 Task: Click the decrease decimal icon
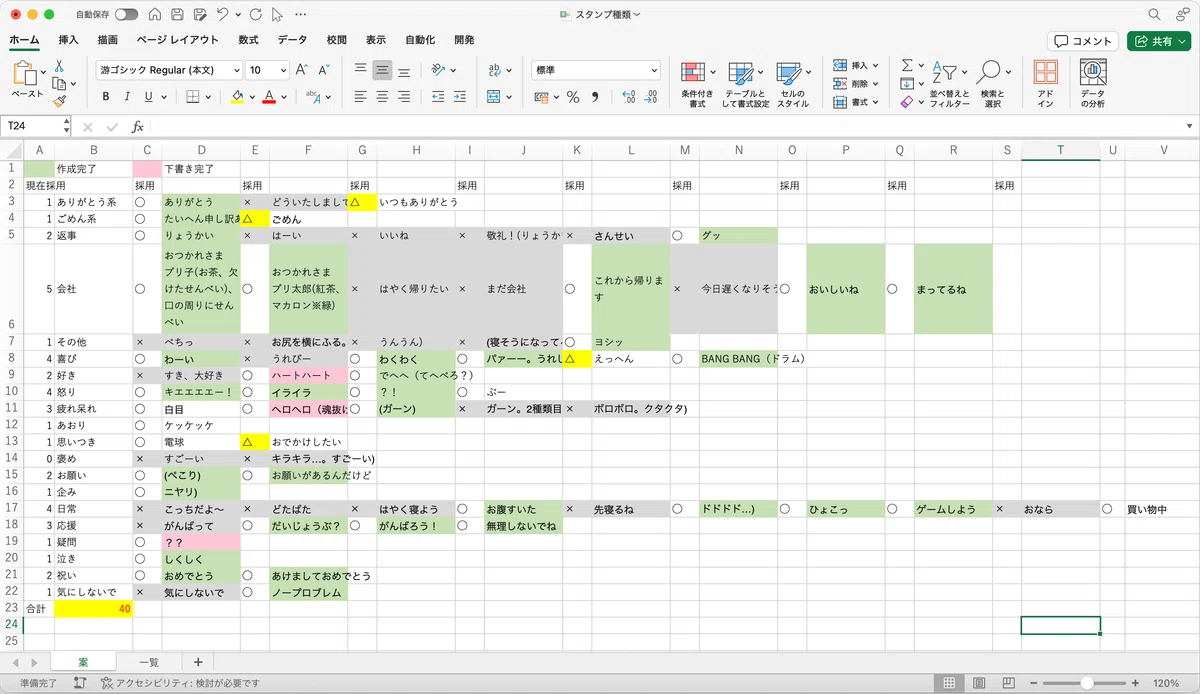tap(651, 97)
